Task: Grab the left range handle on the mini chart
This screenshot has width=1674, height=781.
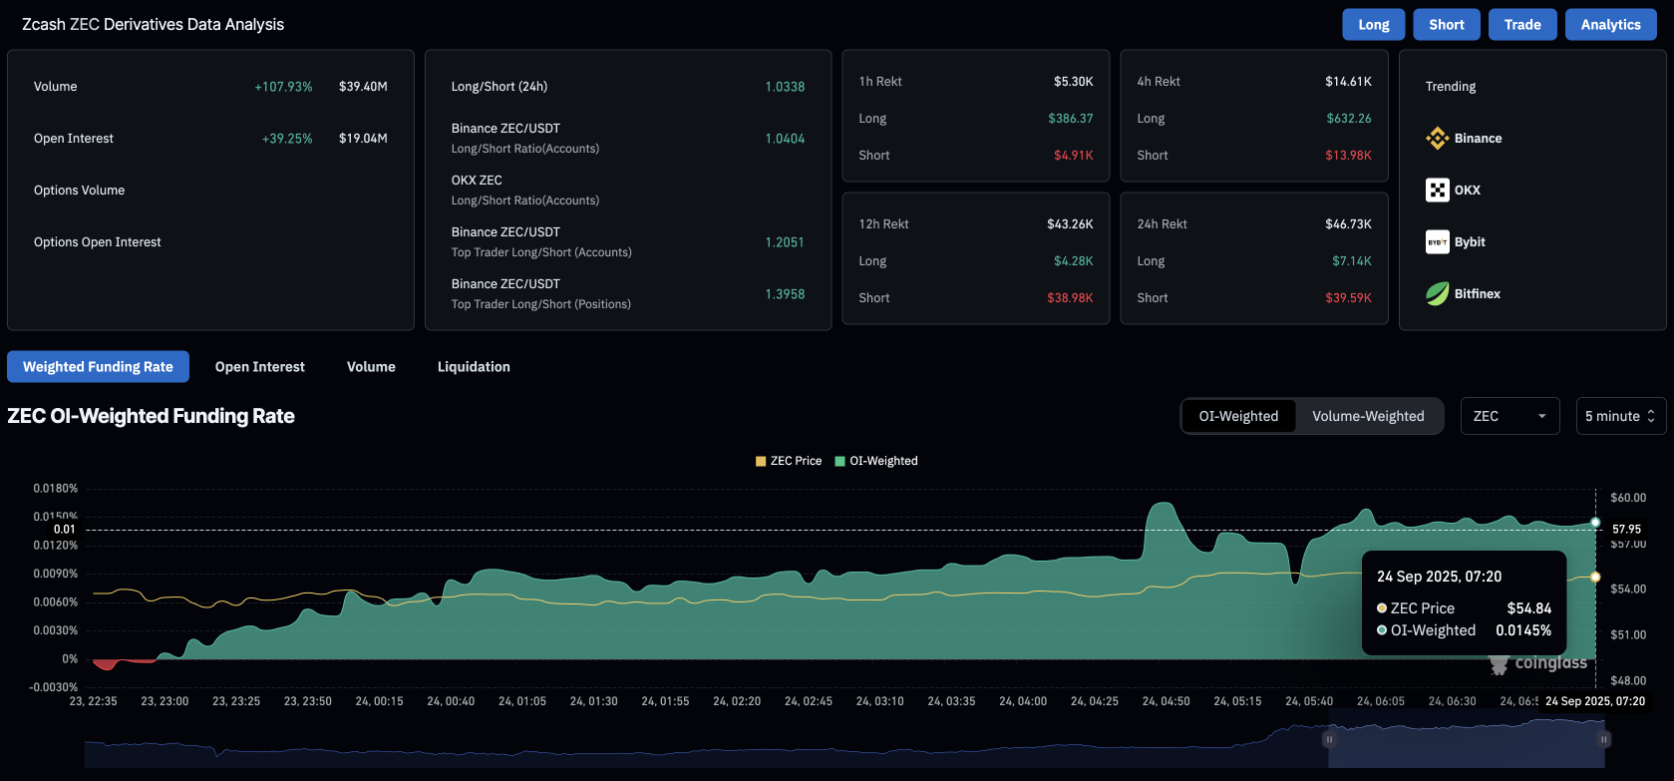Action: 1329,739
